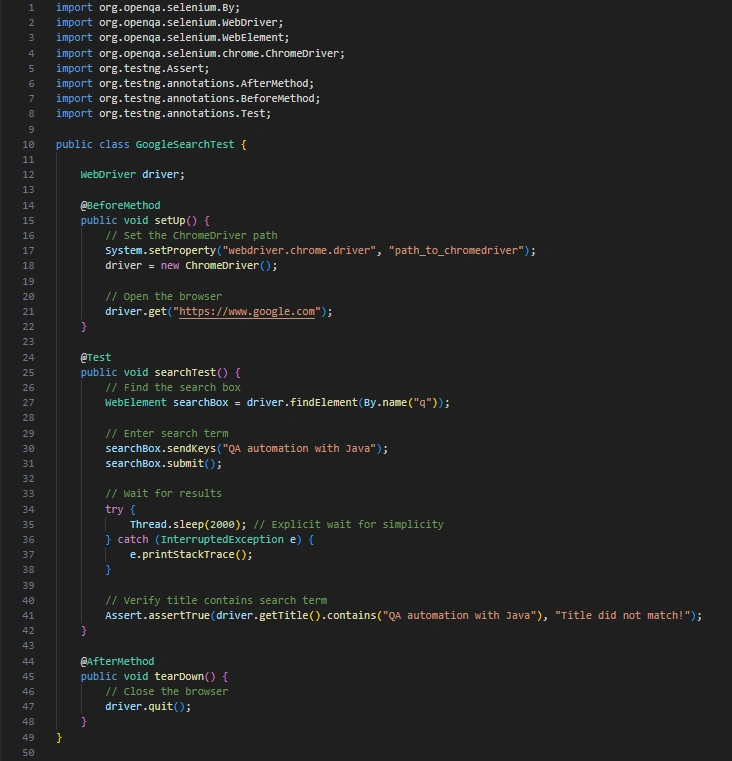Screen dimensions: 732x761
Task: Click 'By.name' on line 27
Action: [385, 403]
